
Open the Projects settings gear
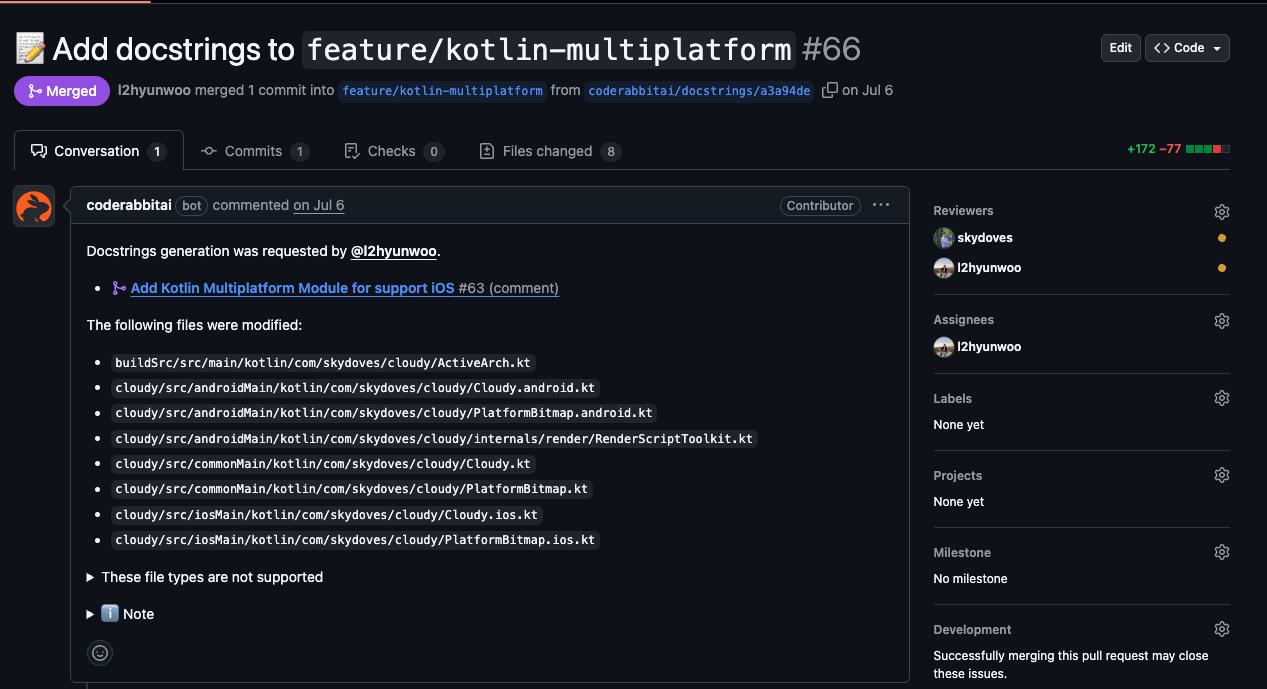coord(1221,475)
